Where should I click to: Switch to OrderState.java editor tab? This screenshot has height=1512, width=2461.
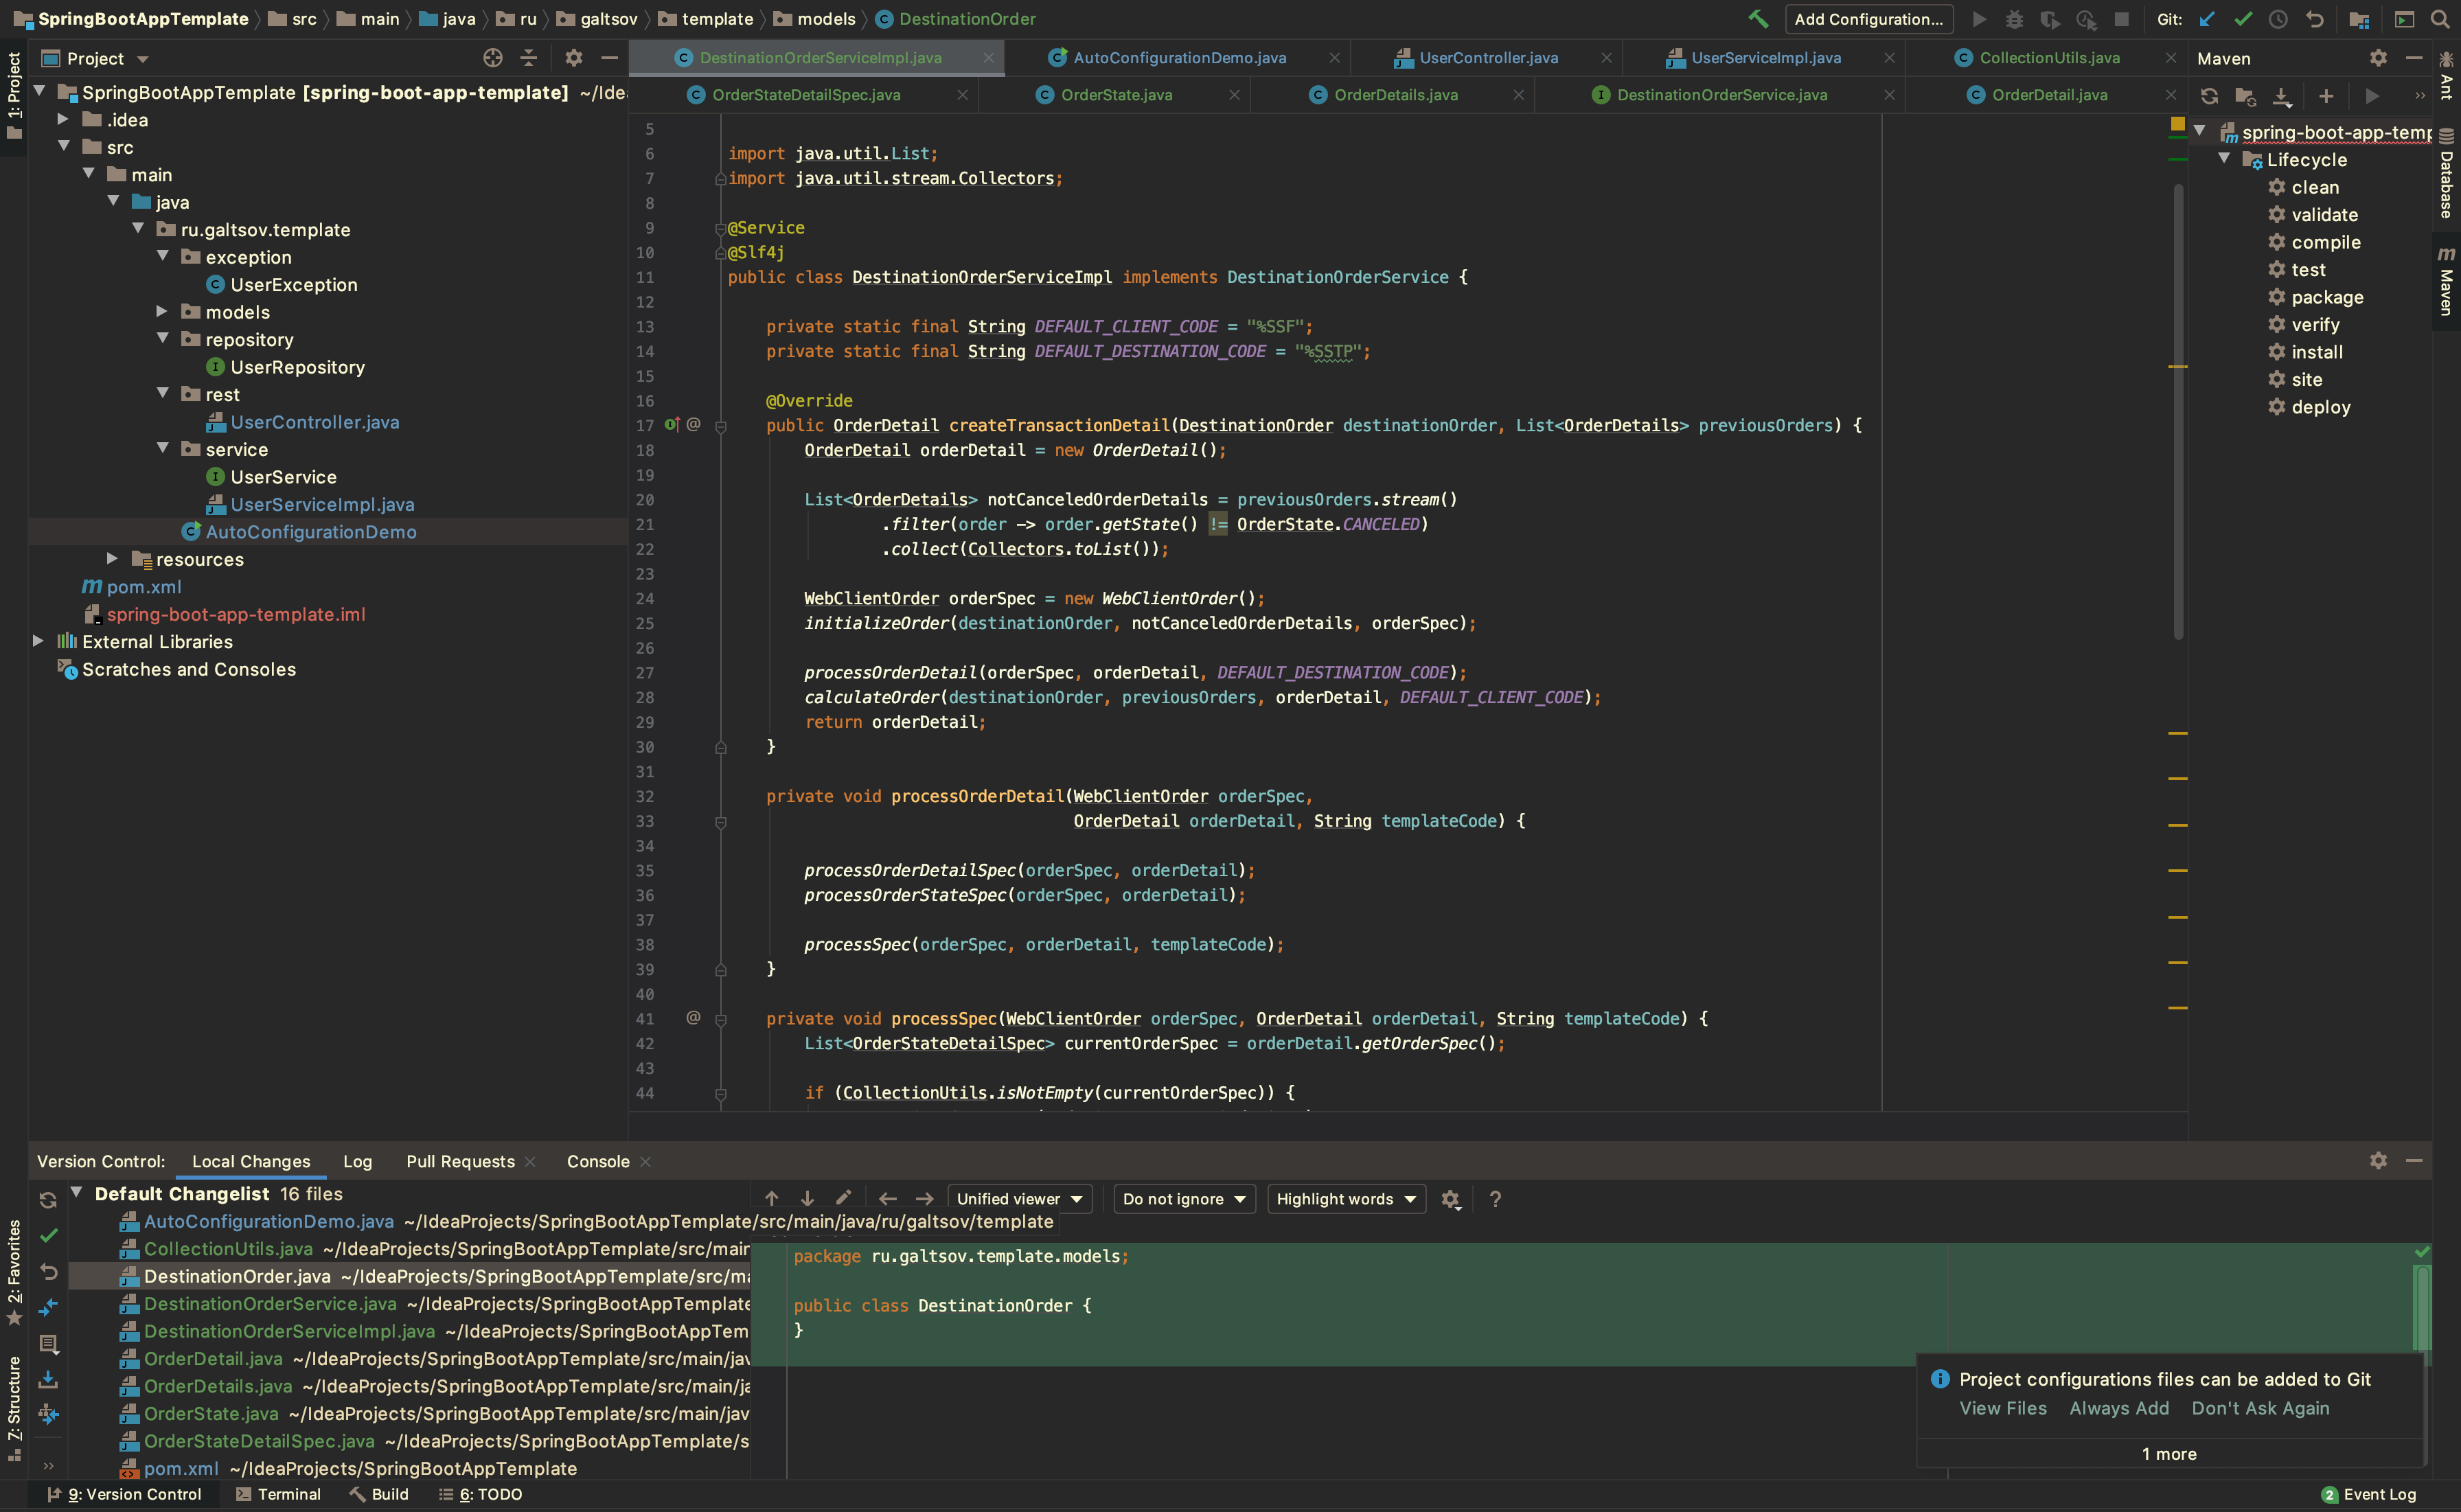point(1116,95)
